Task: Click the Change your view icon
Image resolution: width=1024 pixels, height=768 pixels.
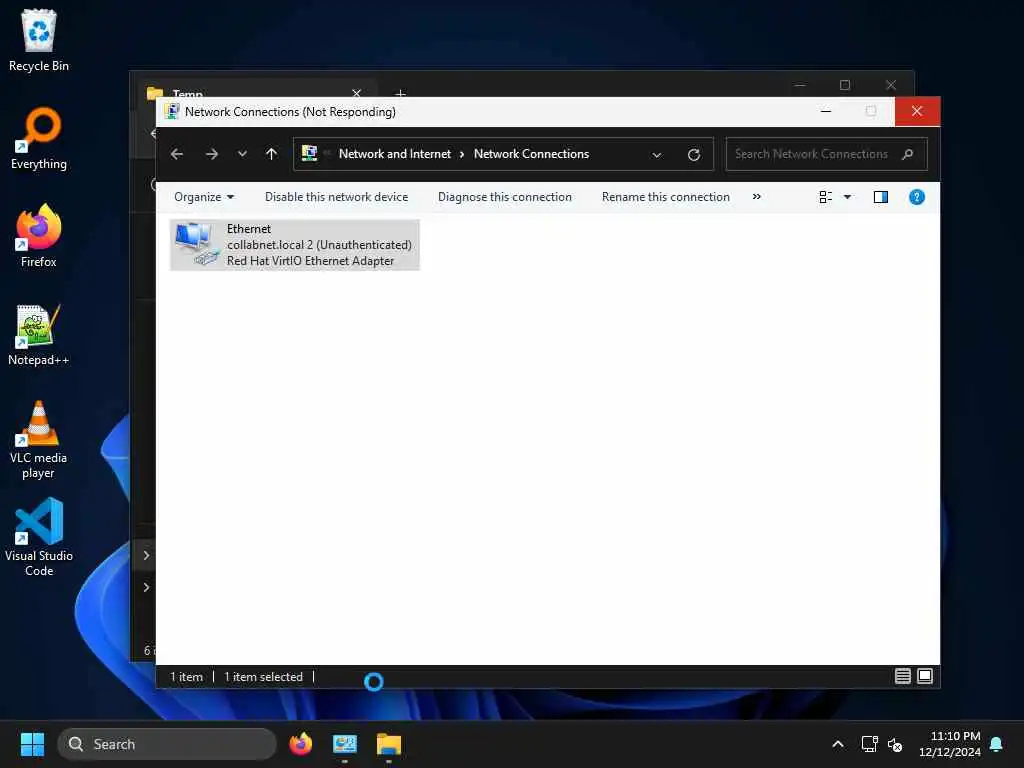Action: pos(825,197)
